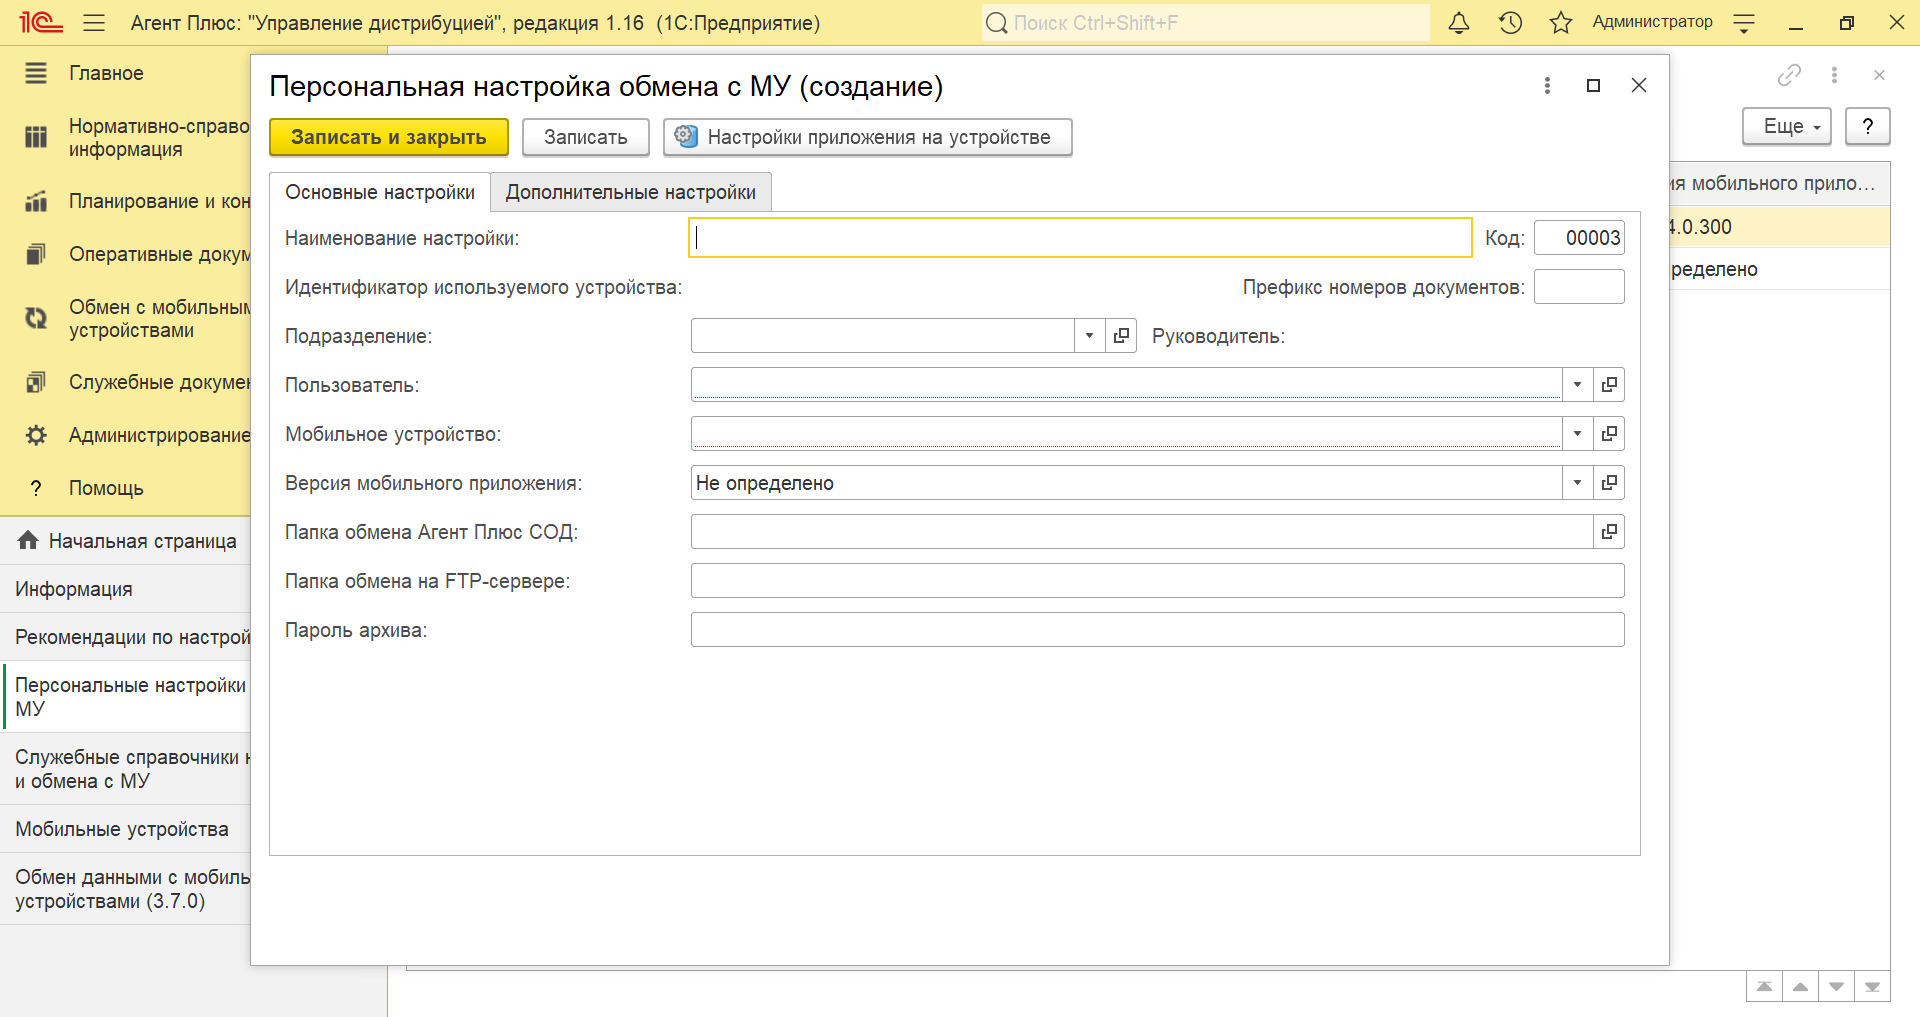Click home icon of Начальная страница
Viewport: 1920px width, 1017px height.
click(x=28, y=540)
